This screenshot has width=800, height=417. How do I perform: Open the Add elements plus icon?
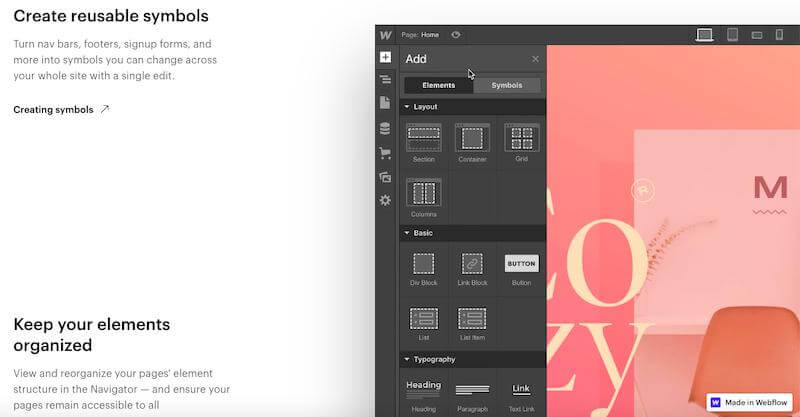pos(386,57)
